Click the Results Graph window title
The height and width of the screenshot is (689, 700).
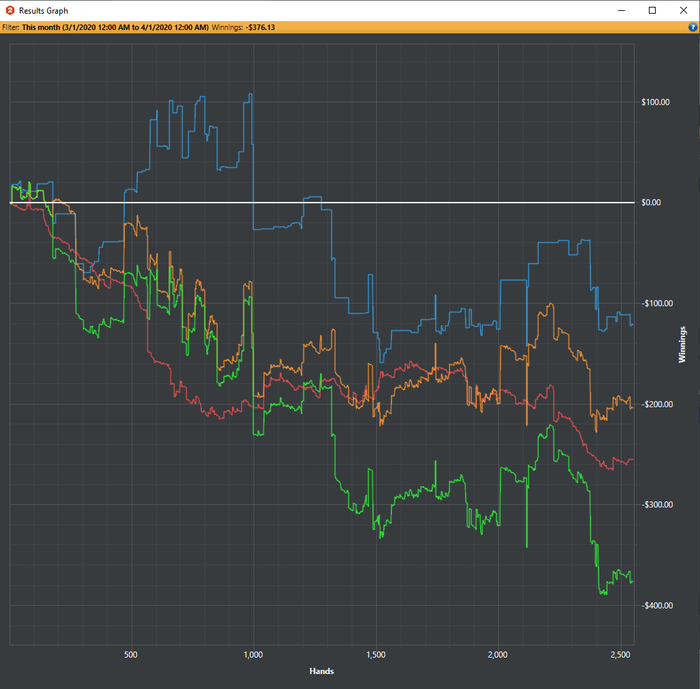[43, 11]
